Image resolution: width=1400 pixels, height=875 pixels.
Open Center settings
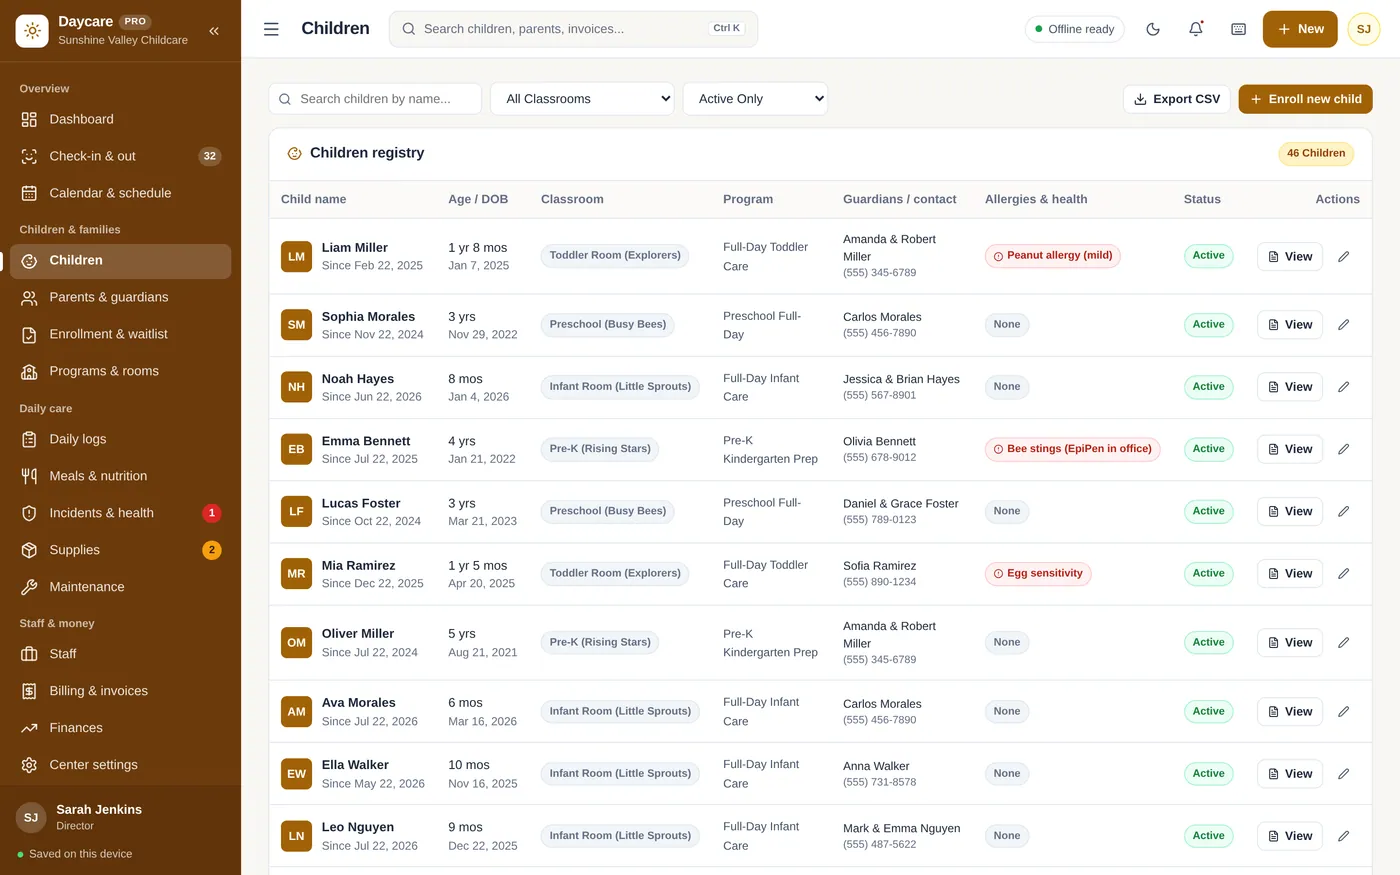(120, 765)
